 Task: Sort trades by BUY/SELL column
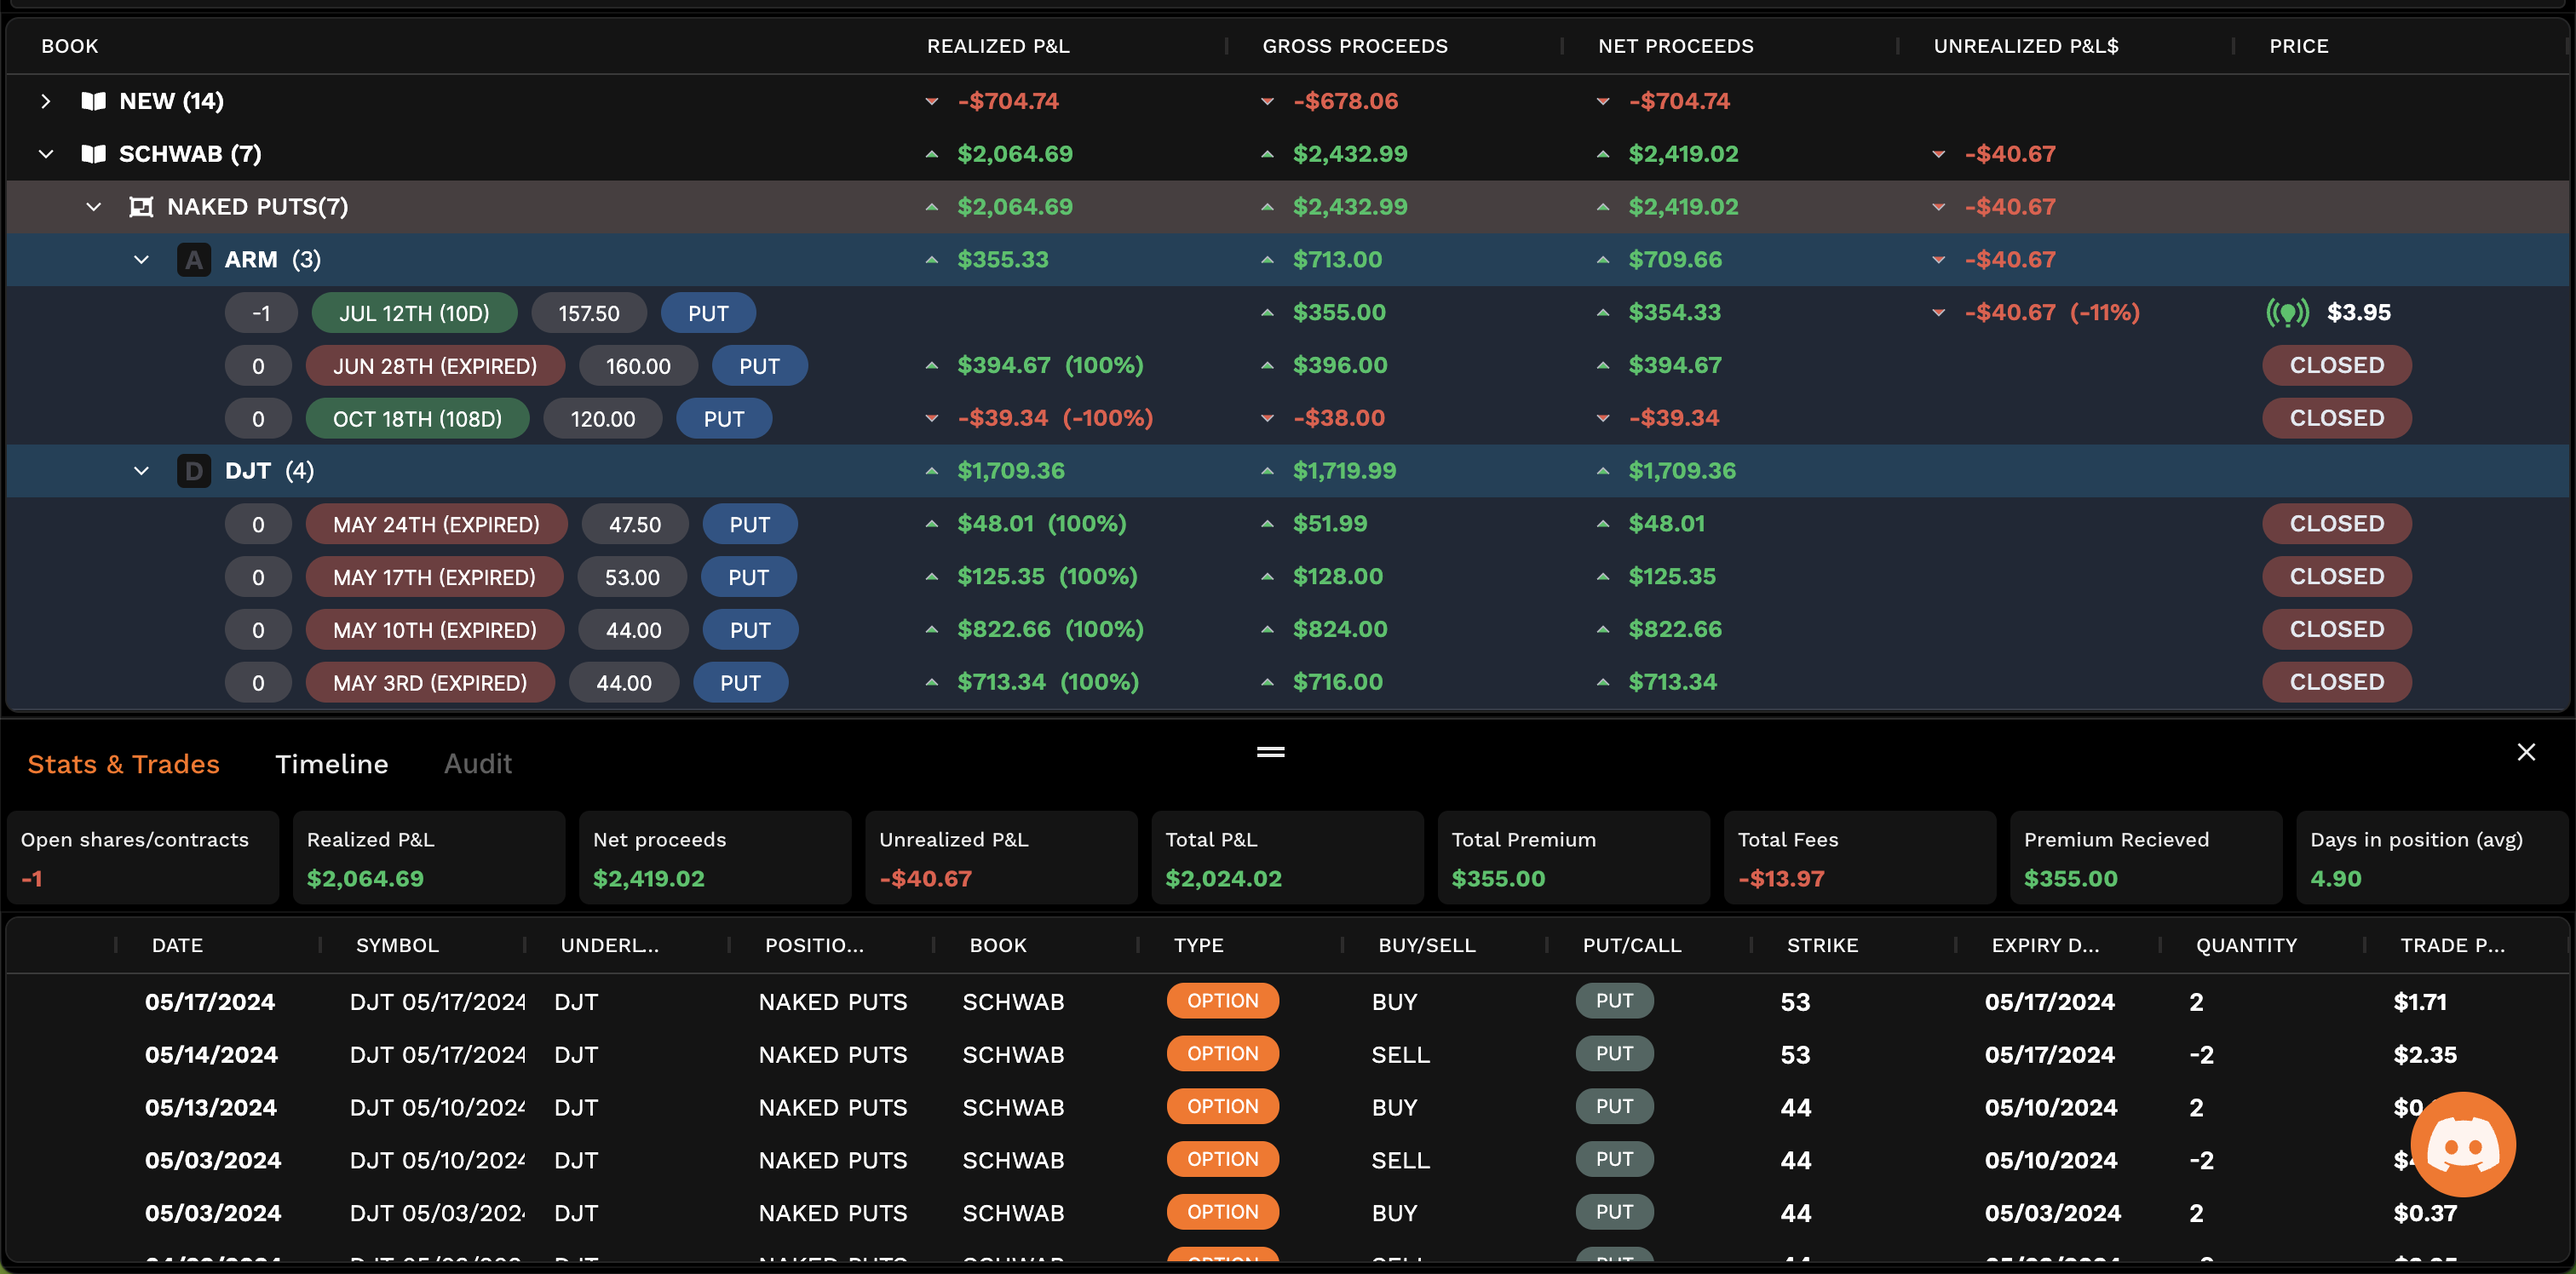1426,945
